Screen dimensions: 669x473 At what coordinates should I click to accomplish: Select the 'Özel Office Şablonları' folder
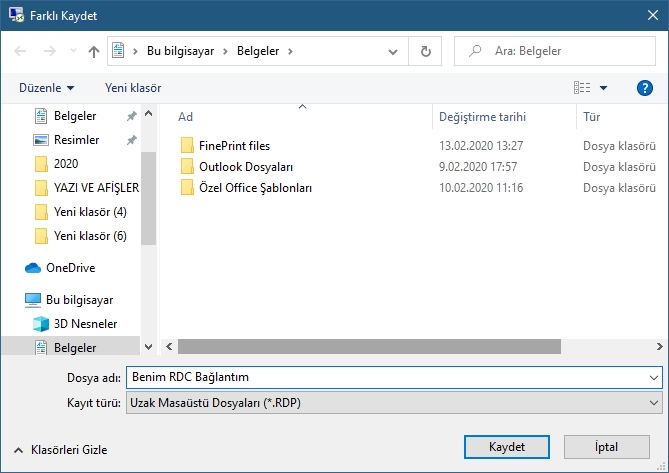(x=255, y=188)
